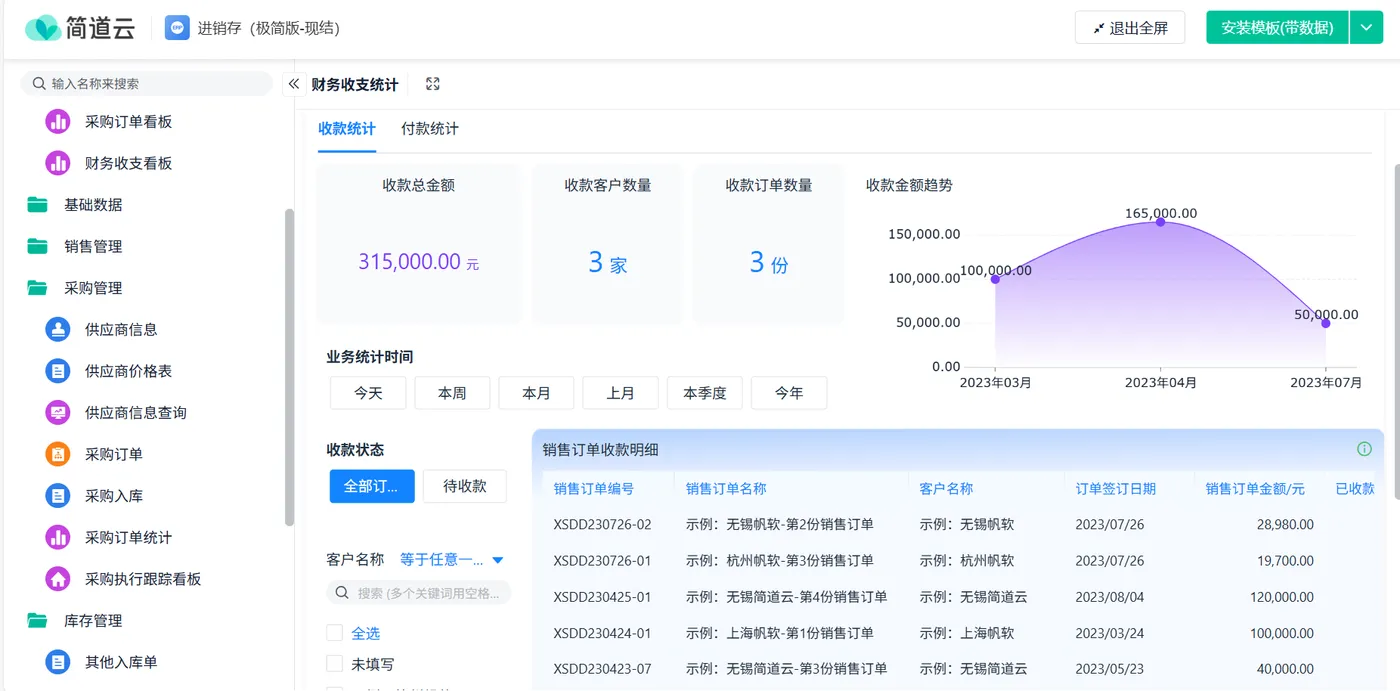Select 全部订... 收款状态 filter
The width and height of the screenshot is (1400, 691).
(x=372, y=486)
